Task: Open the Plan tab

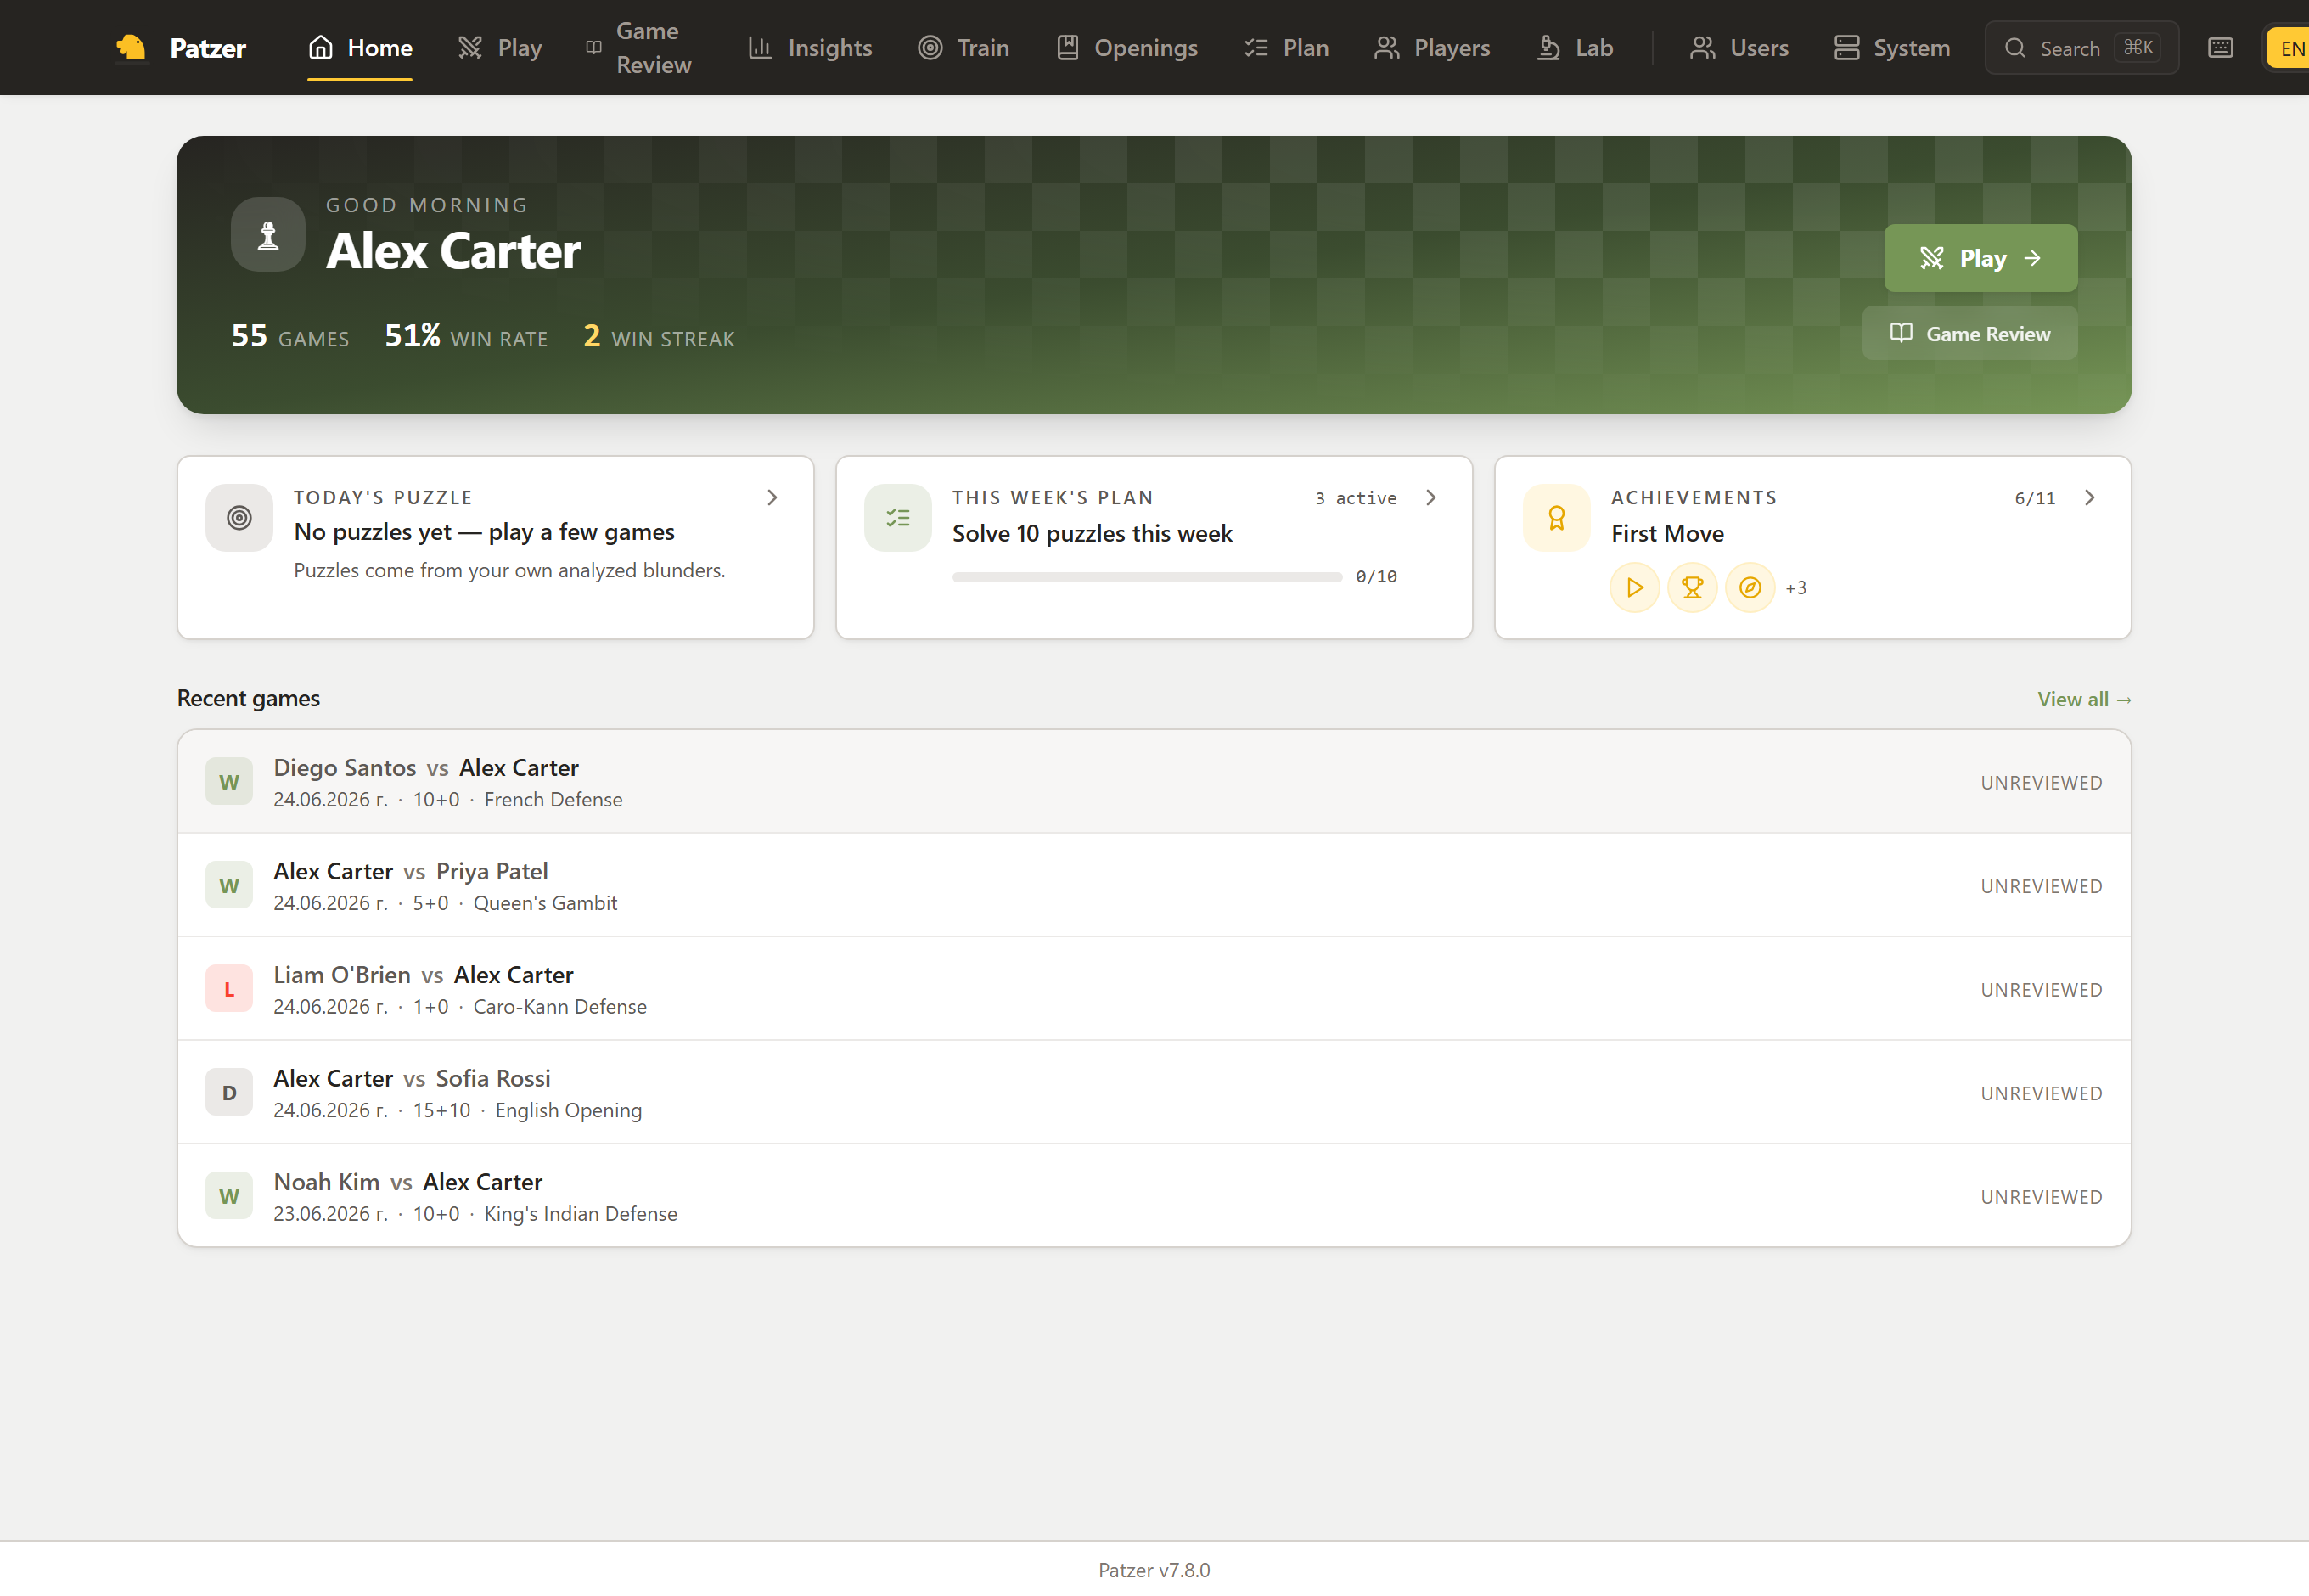Action: click(1286, 47)
